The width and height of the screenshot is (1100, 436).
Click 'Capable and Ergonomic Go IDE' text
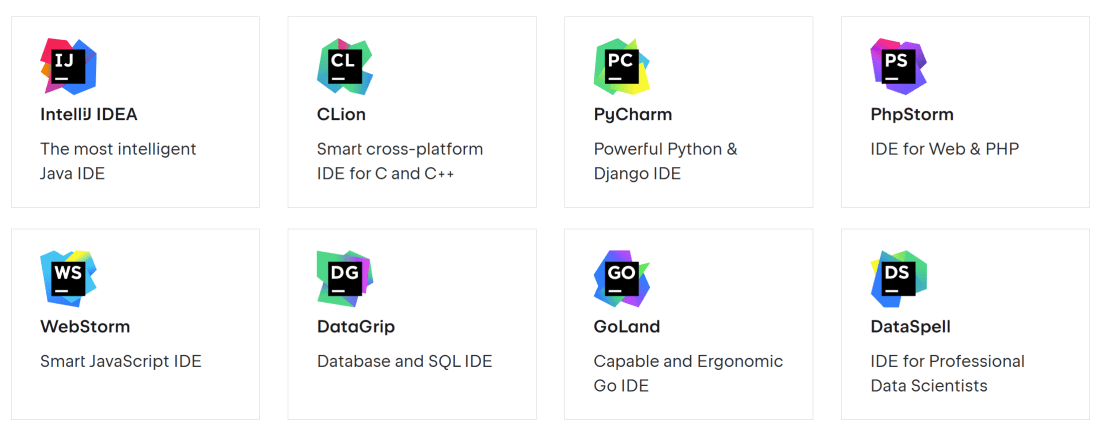pos(688,373)
